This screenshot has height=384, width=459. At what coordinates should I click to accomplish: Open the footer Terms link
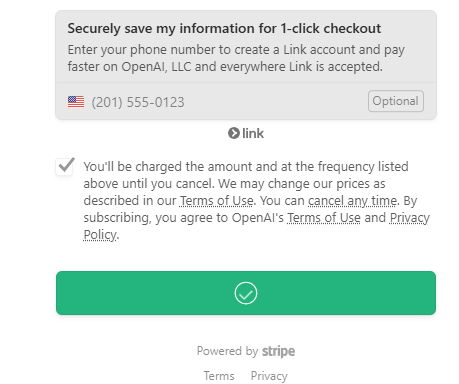pyautogui.click(x=219, y=376)
